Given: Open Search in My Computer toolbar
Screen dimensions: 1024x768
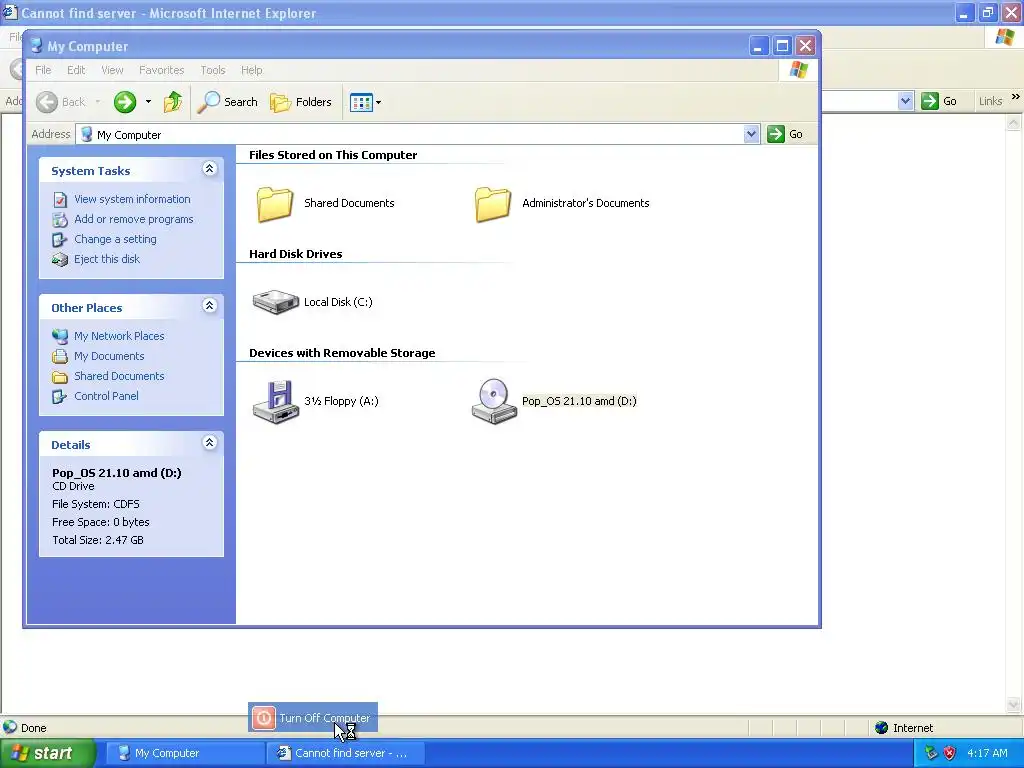Looking at the screenshot, I should point(227,102).
